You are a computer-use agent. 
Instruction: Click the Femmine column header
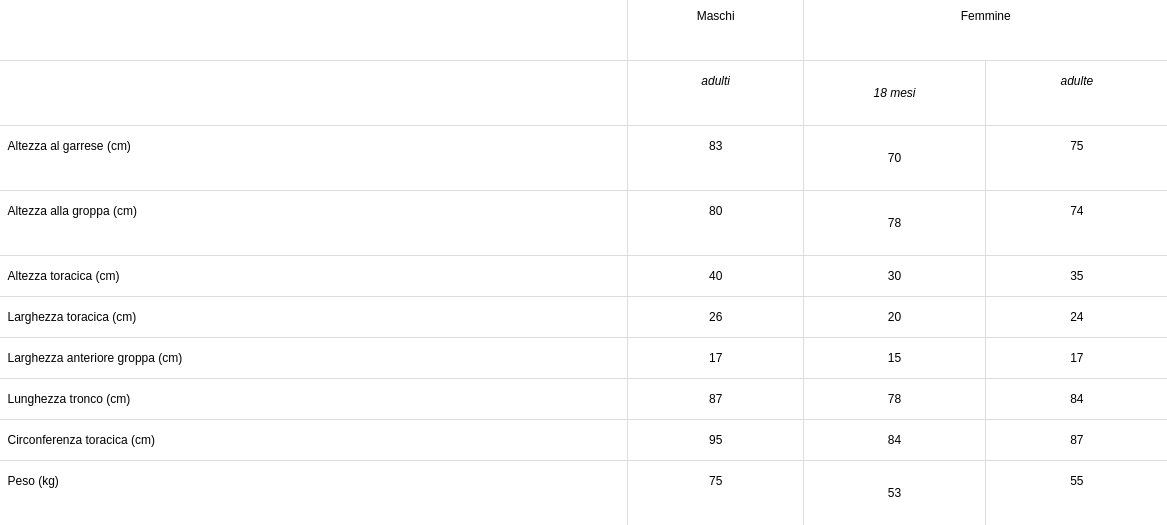985,16
